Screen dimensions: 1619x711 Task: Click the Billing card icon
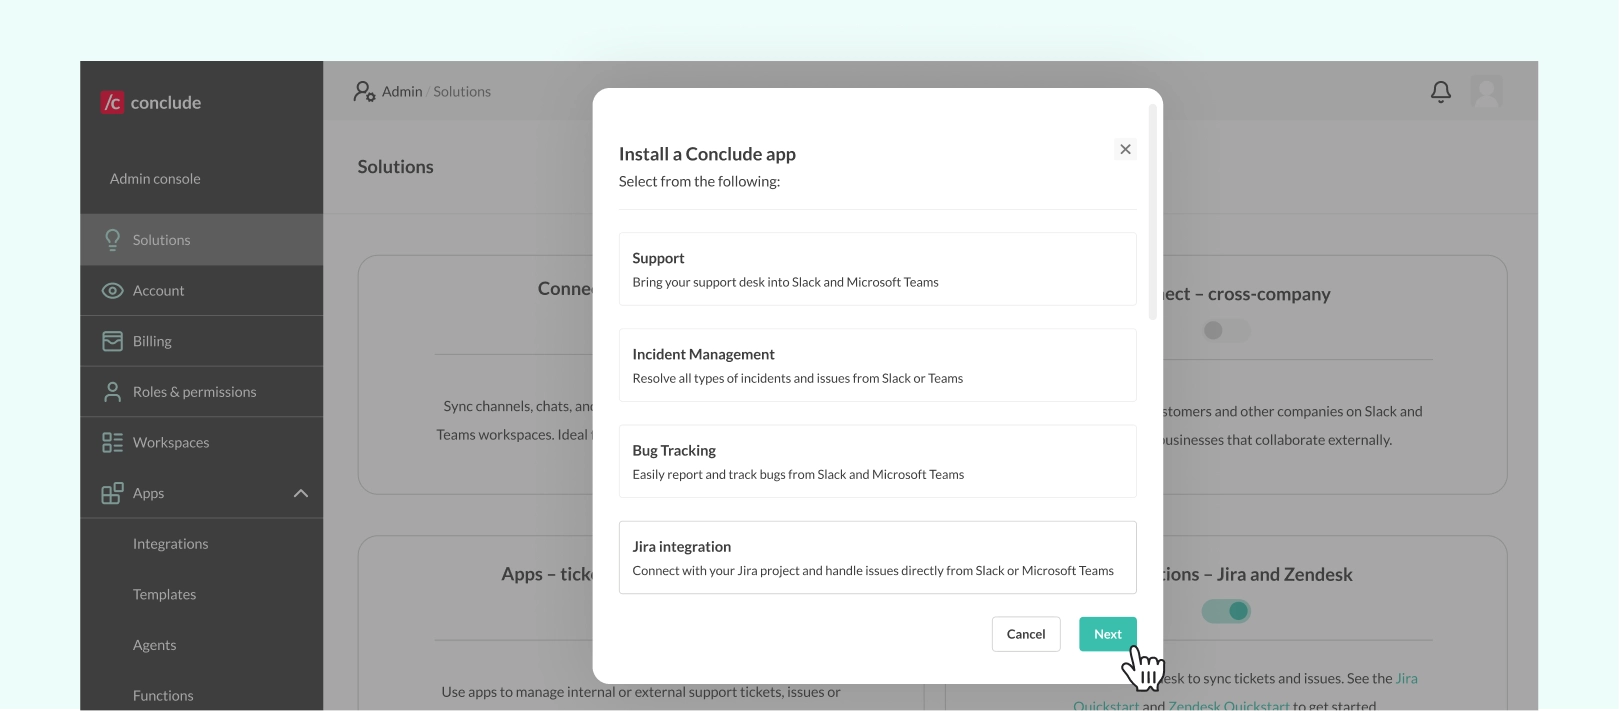click(112, 341)
